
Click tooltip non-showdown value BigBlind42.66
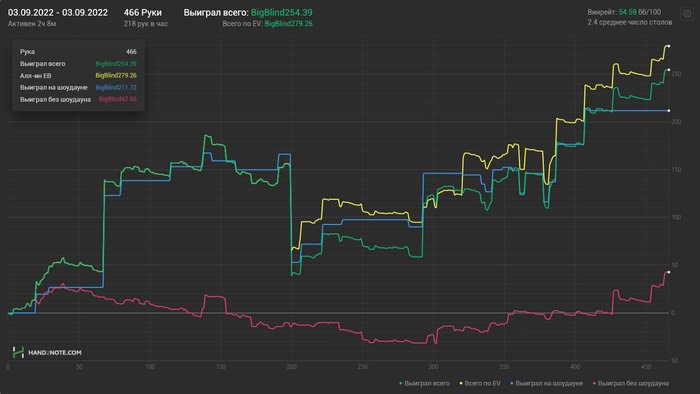(x=117, y=99)
